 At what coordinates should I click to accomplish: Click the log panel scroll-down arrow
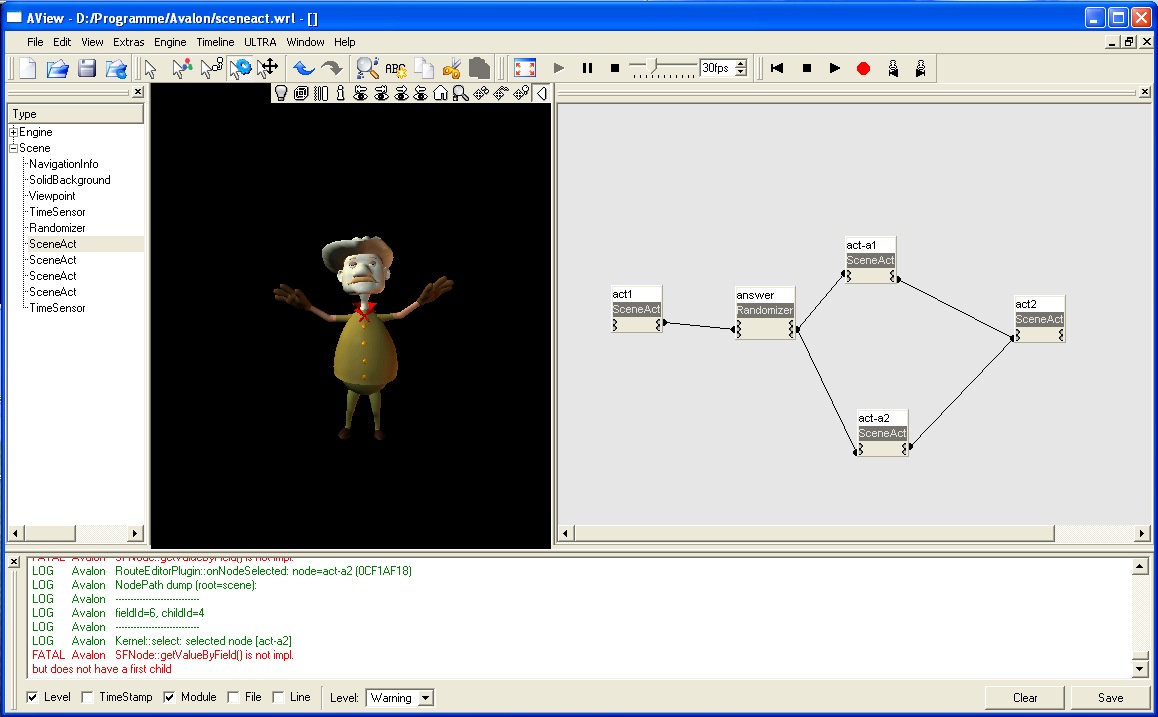[1140, 669]
